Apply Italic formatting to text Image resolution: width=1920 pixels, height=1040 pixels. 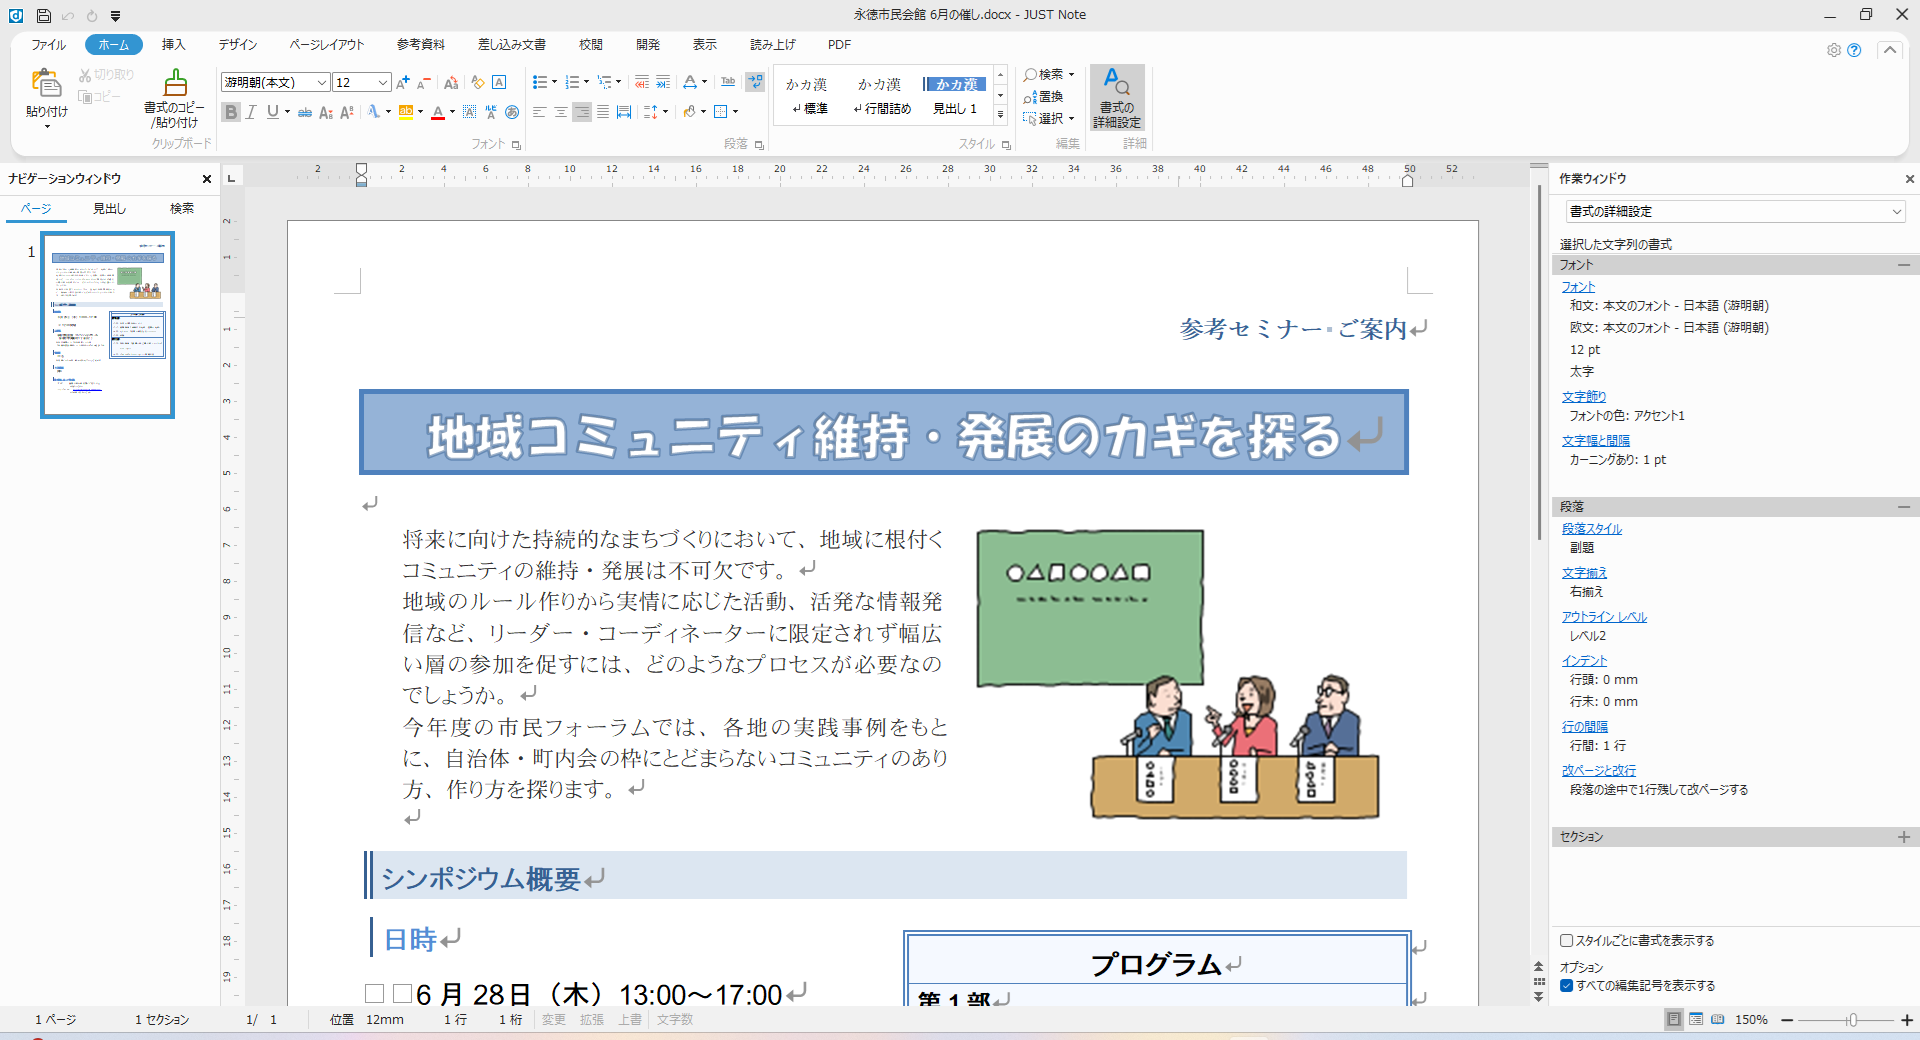251,112
